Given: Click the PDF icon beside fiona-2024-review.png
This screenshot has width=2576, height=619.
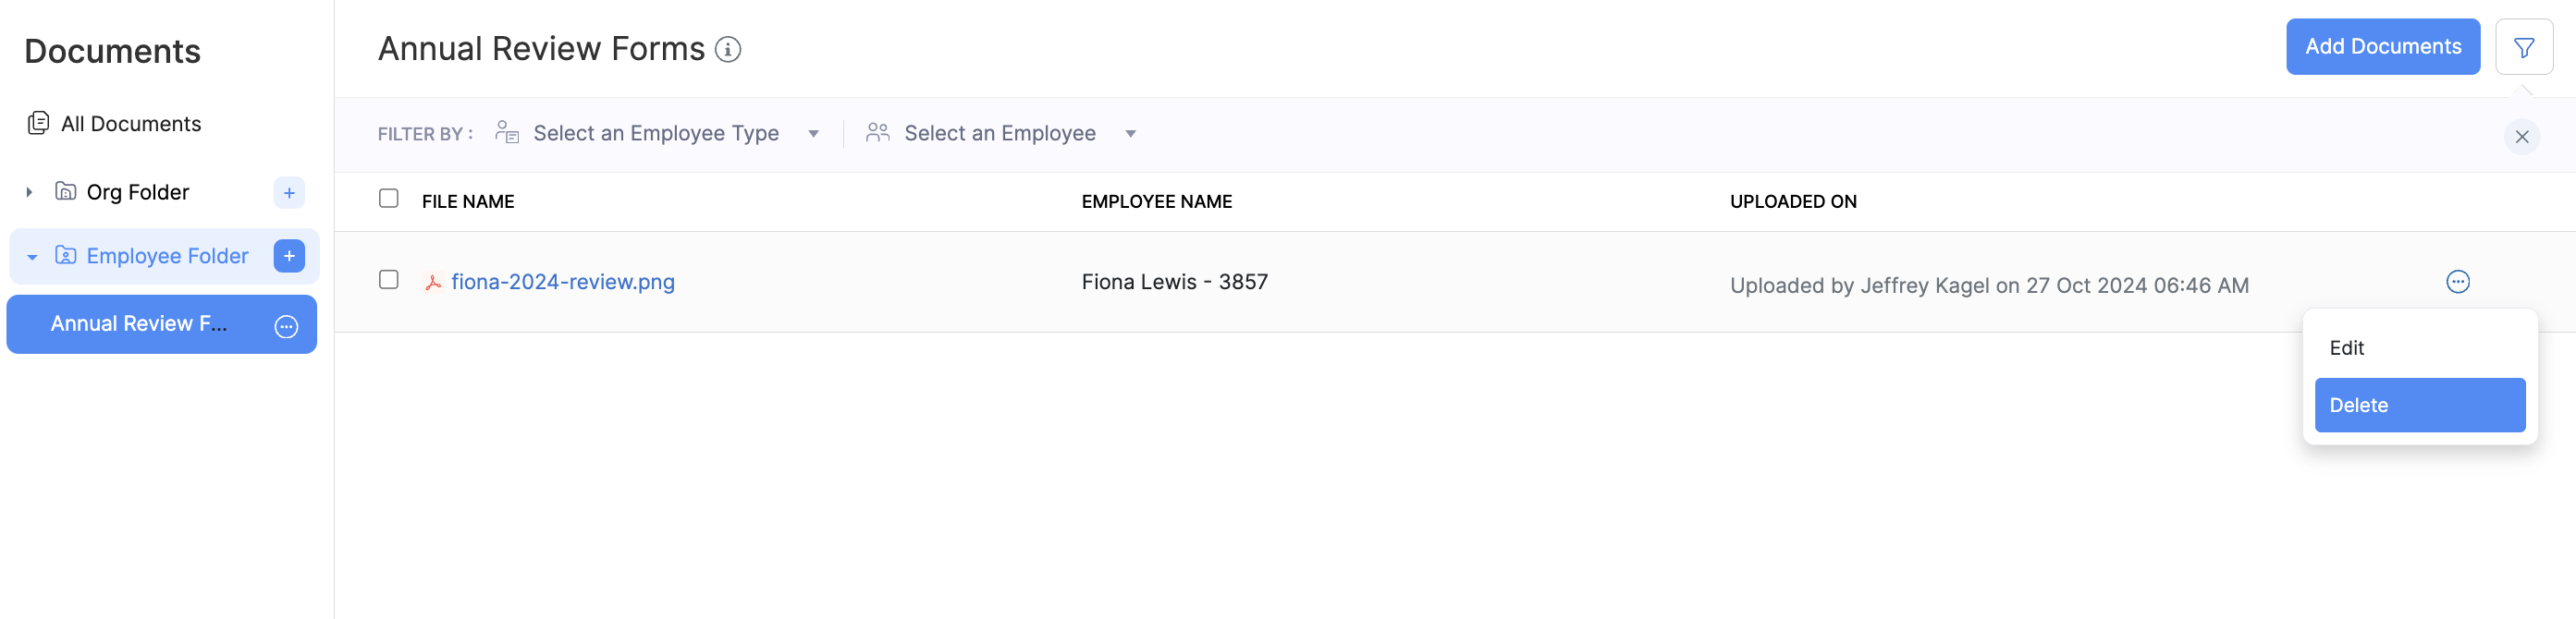Looking at the screenshot, I should [433, 283].
